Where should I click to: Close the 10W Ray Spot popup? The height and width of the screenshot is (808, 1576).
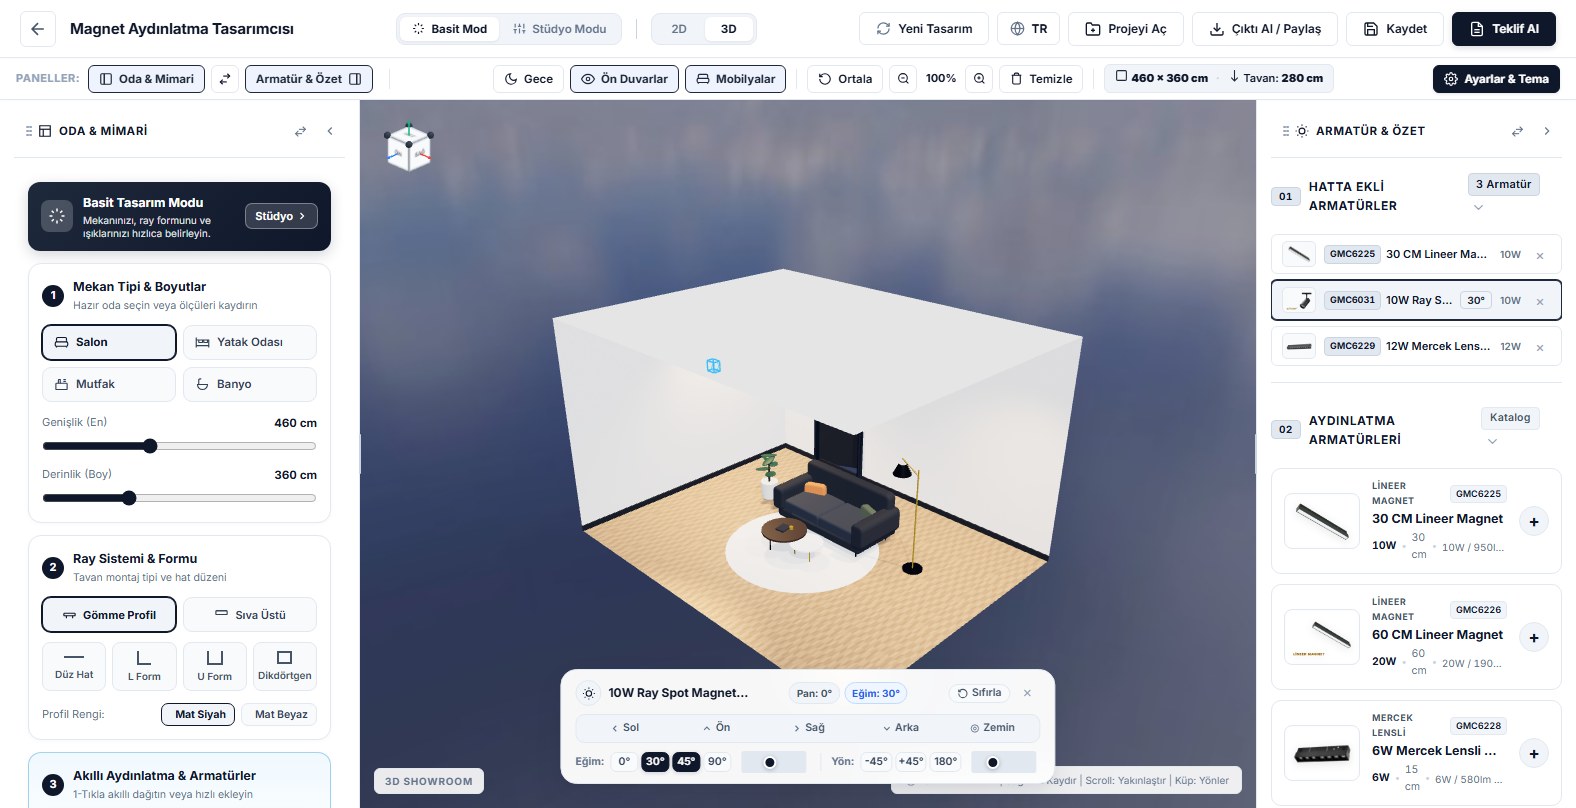coord(1027,693)
